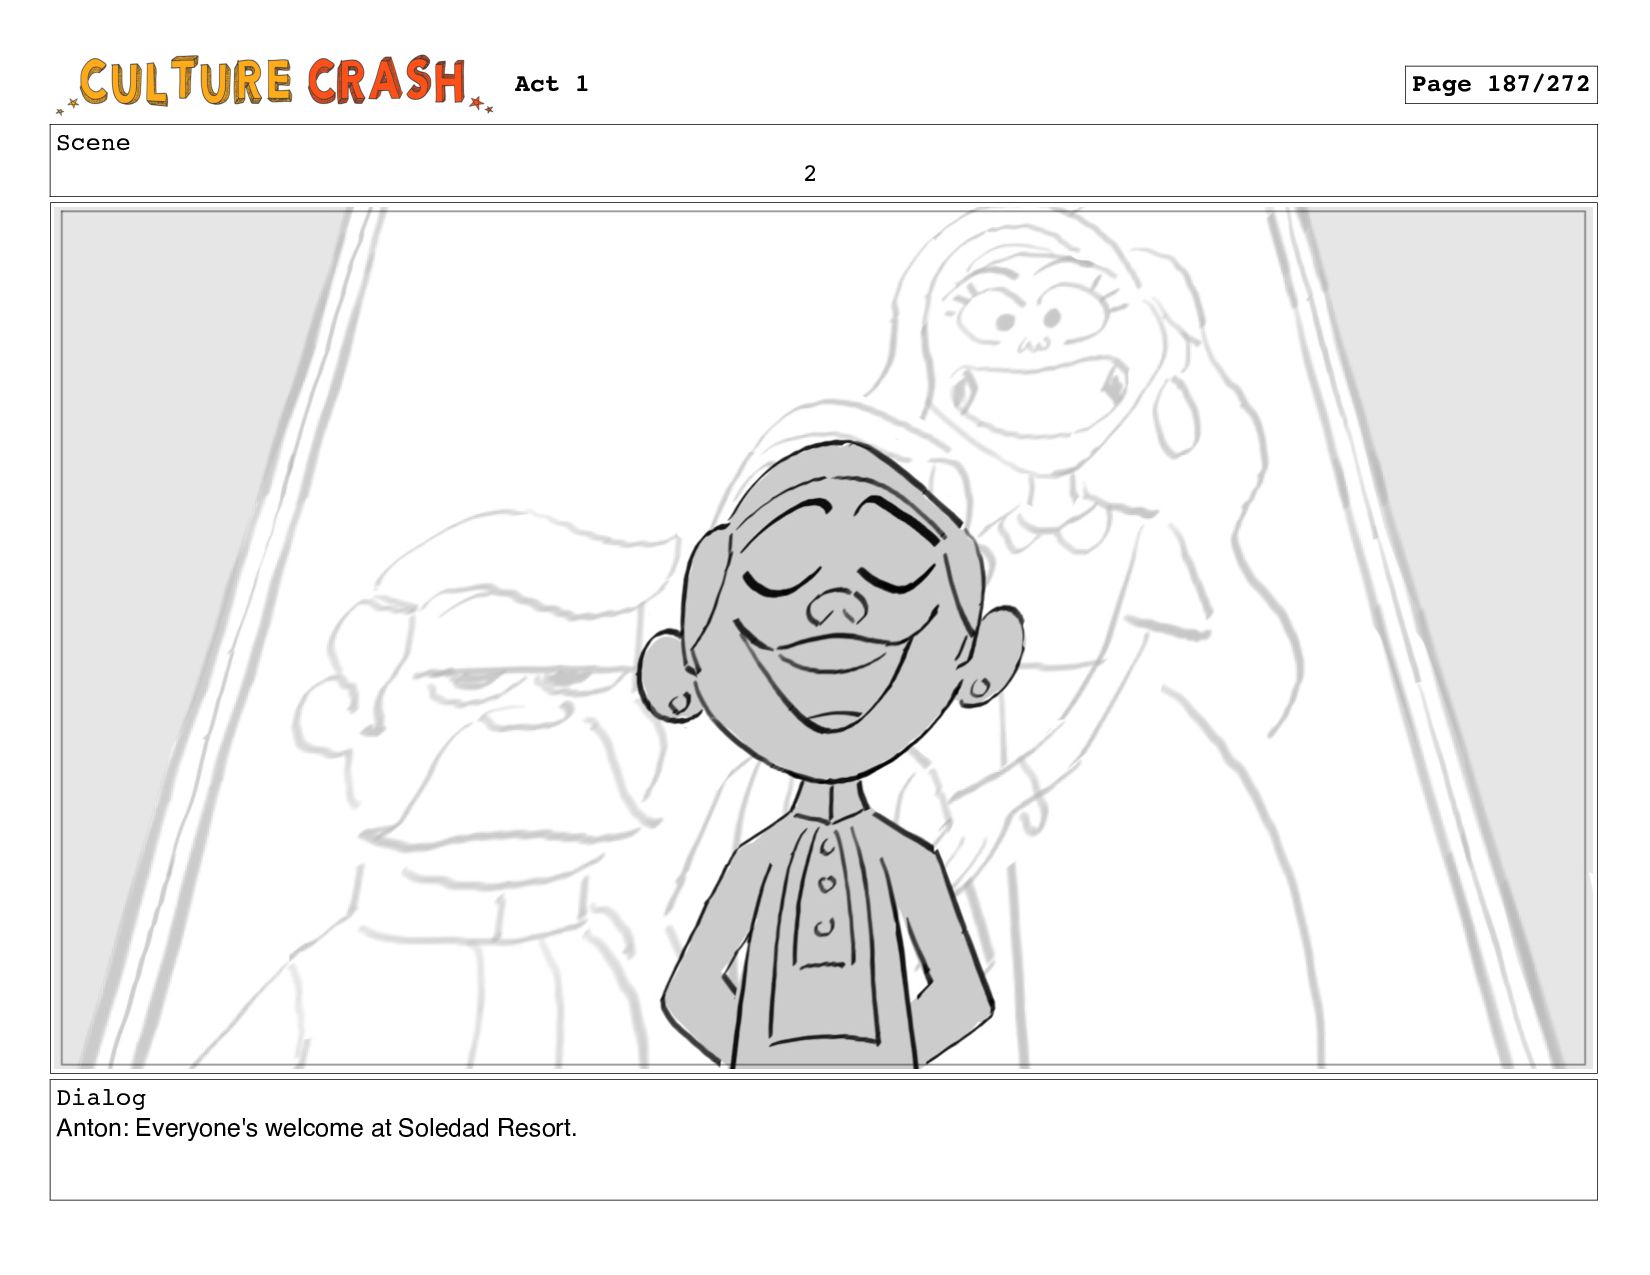
Task: Click the "Page 187/272" box
Action: (1500, 85)
